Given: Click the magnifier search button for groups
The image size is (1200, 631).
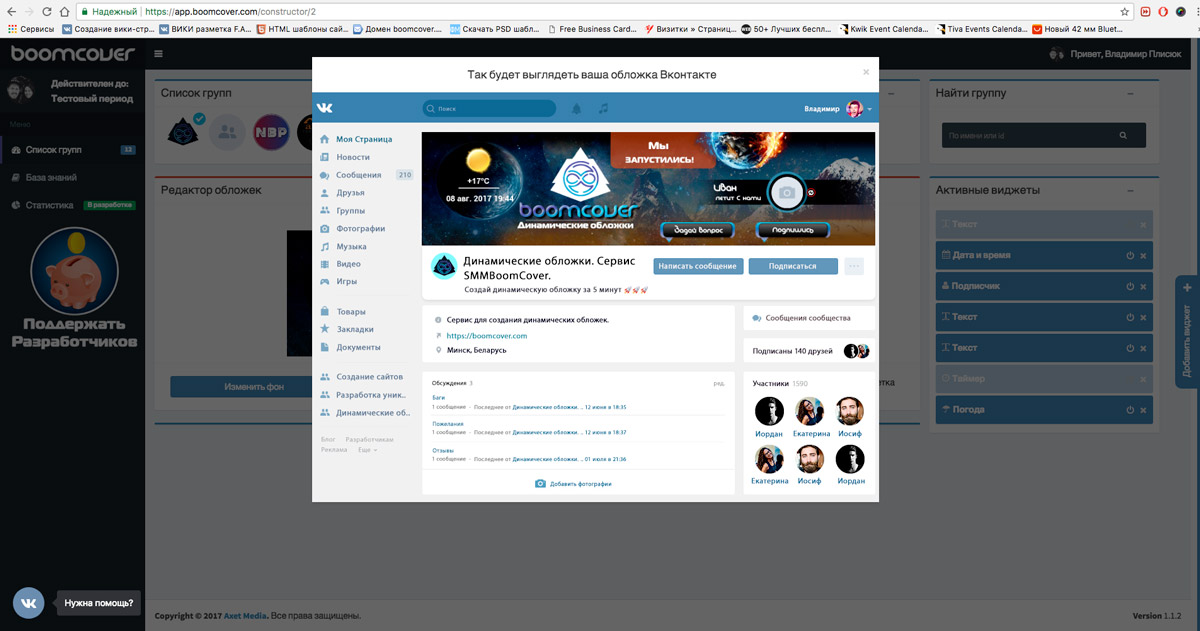Looking at the screenshot, I should click(x=1124, y=135).
